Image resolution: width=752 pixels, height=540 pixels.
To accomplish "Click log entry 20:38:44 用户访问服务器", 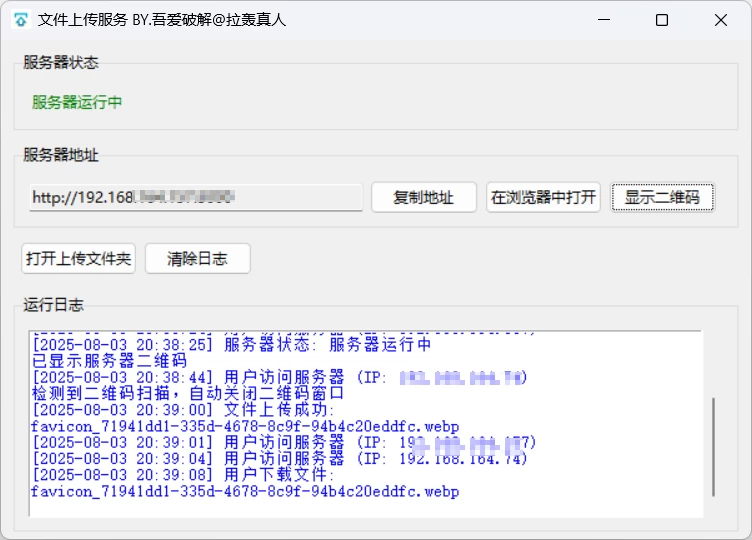I will coord(280,377).
